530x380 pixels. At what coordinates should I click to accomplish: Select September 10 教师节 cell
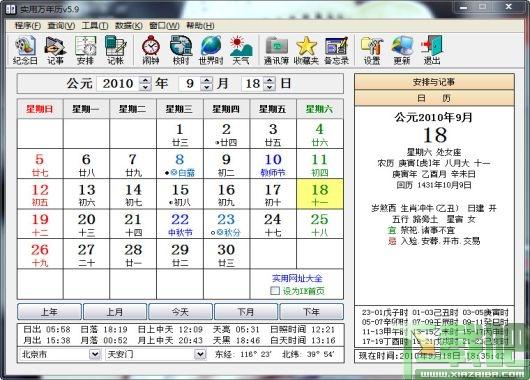273,164
